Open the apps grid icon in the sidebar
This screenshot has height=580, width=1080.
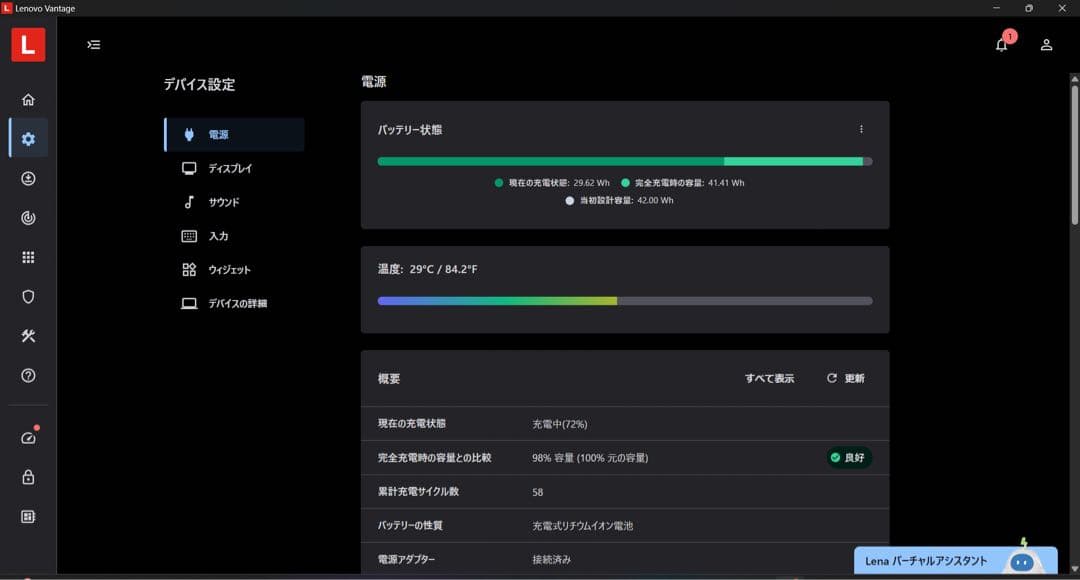click(x=28, y=257)
